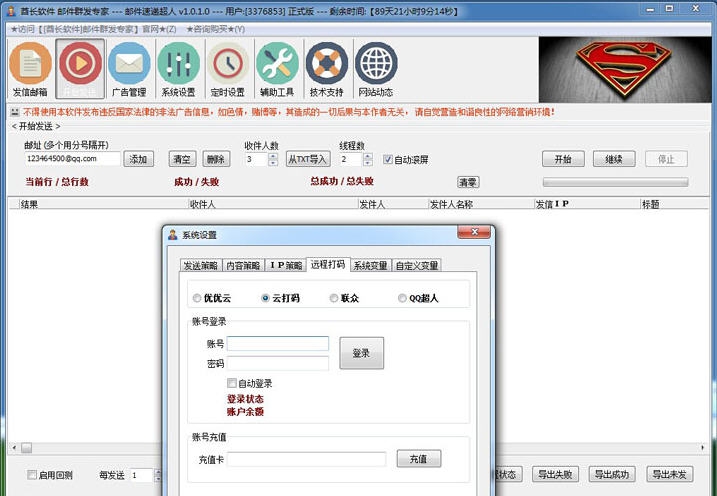This screenshot has height=496, width=717.
Task: Click the email address input 123464500@qq.com
Action: [x=72, y=159]
